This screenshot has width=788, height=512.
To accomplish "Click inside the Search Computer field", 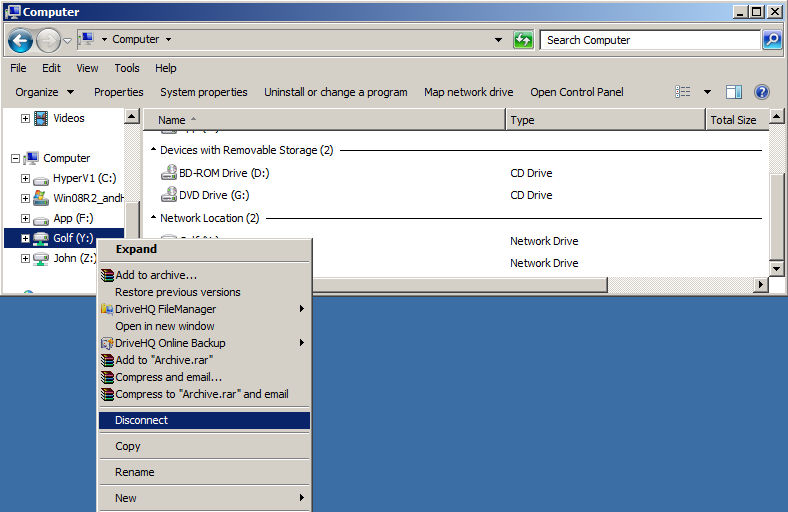I will 650,40.
